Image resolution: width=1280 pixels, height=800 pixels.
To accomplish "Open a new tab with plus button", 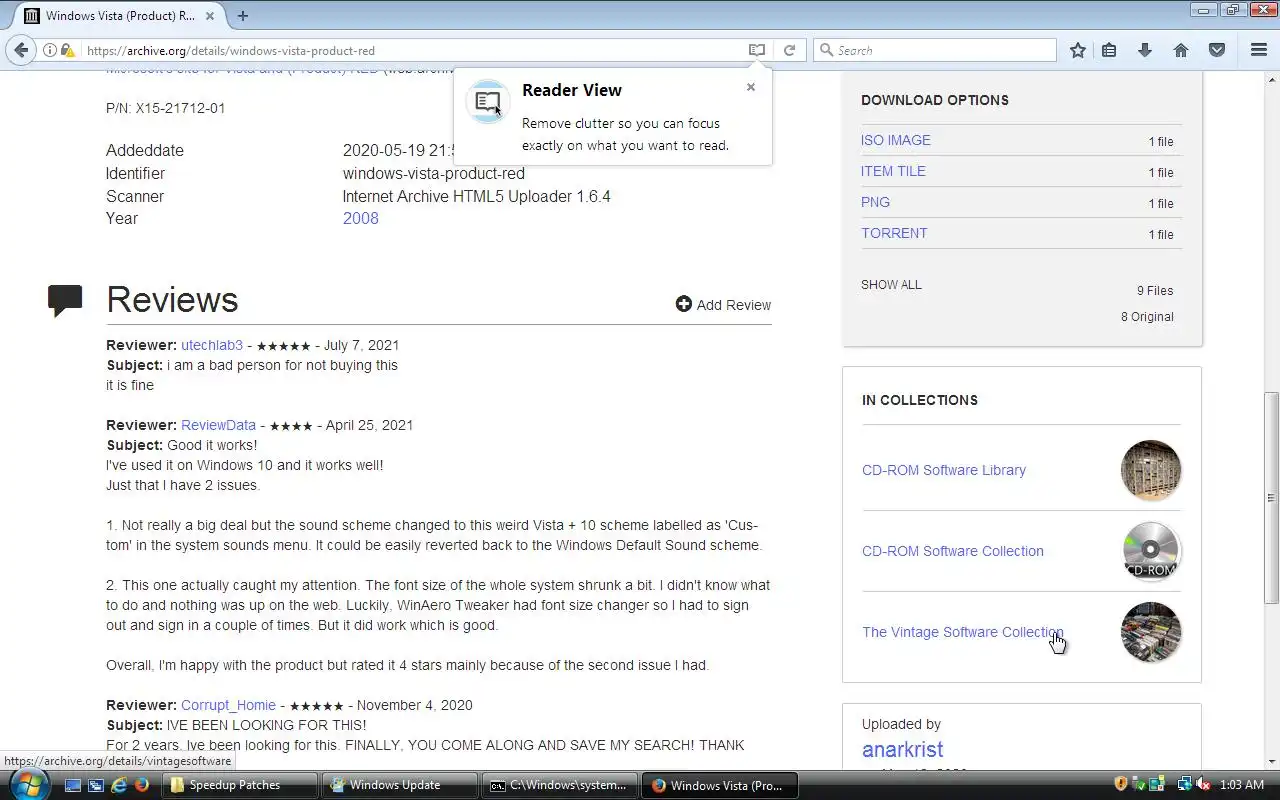I will point(243,16).
